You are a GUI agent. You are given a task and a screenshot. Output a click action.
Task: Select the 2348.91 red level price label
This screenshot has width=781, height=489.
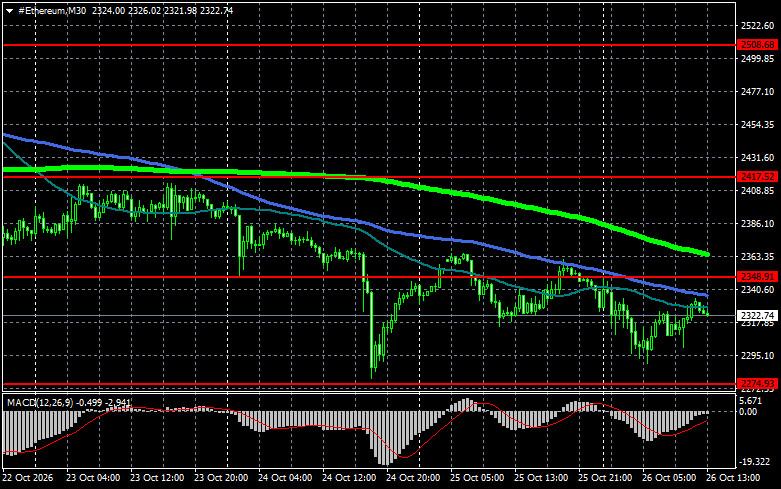(758, 277)
